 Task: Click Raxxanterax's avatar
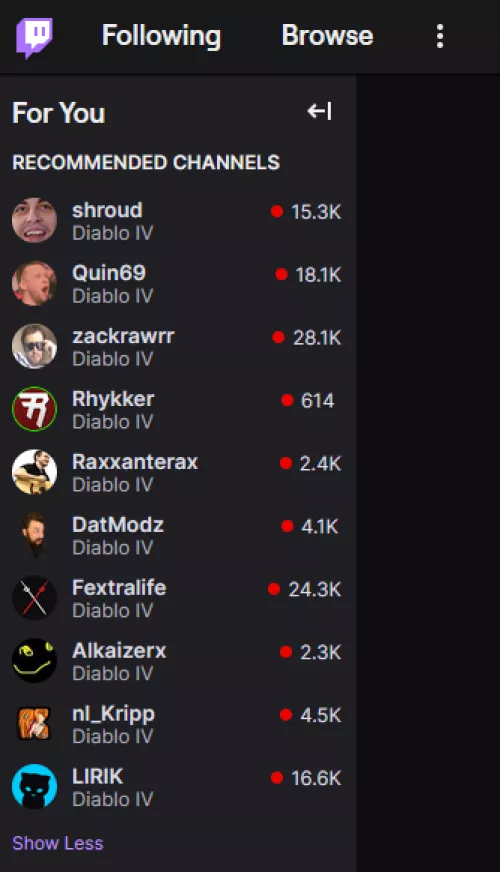[34, 472]
